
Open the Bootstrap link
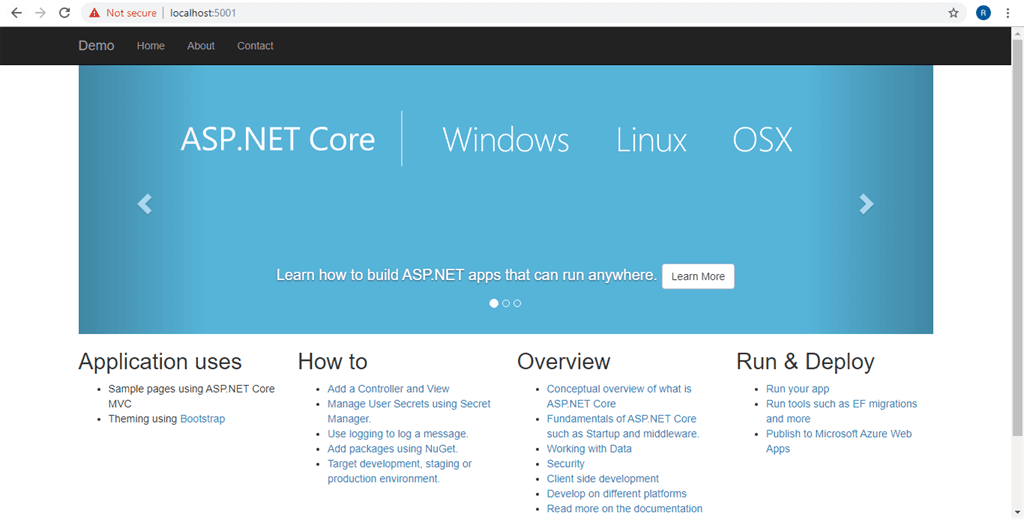(202, 419)
